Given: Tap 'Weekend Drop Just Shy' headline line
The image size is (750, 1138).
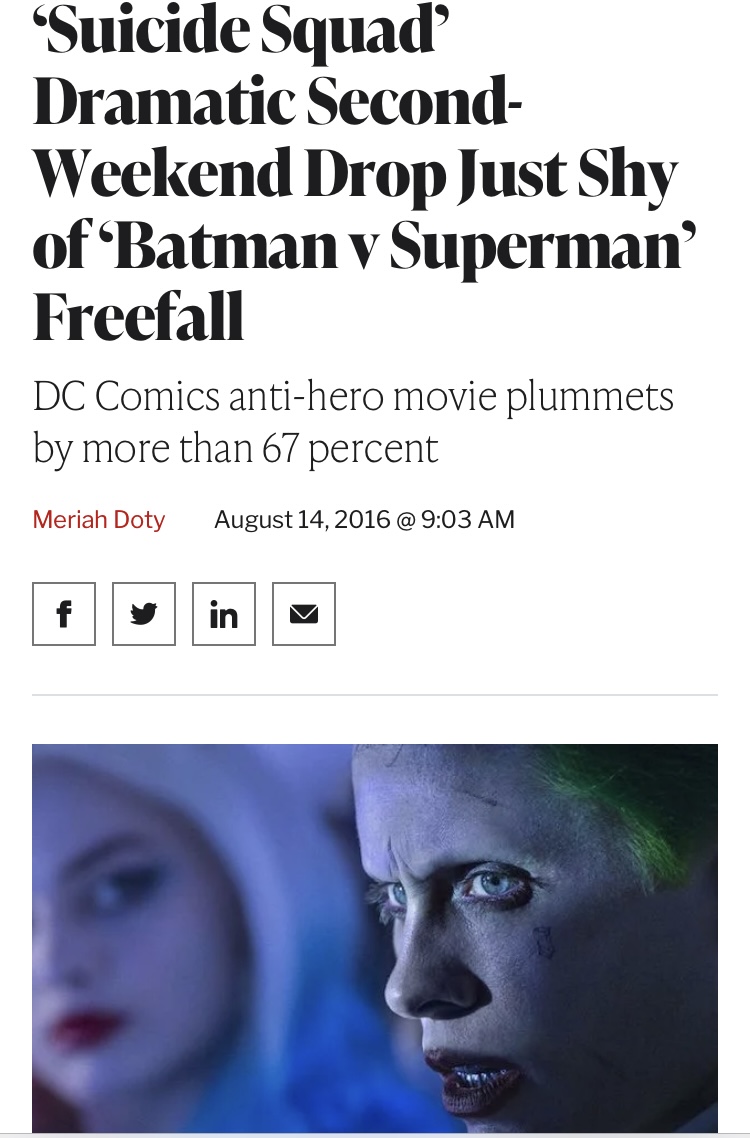Looking at the screenshot, I should point(355,176).
